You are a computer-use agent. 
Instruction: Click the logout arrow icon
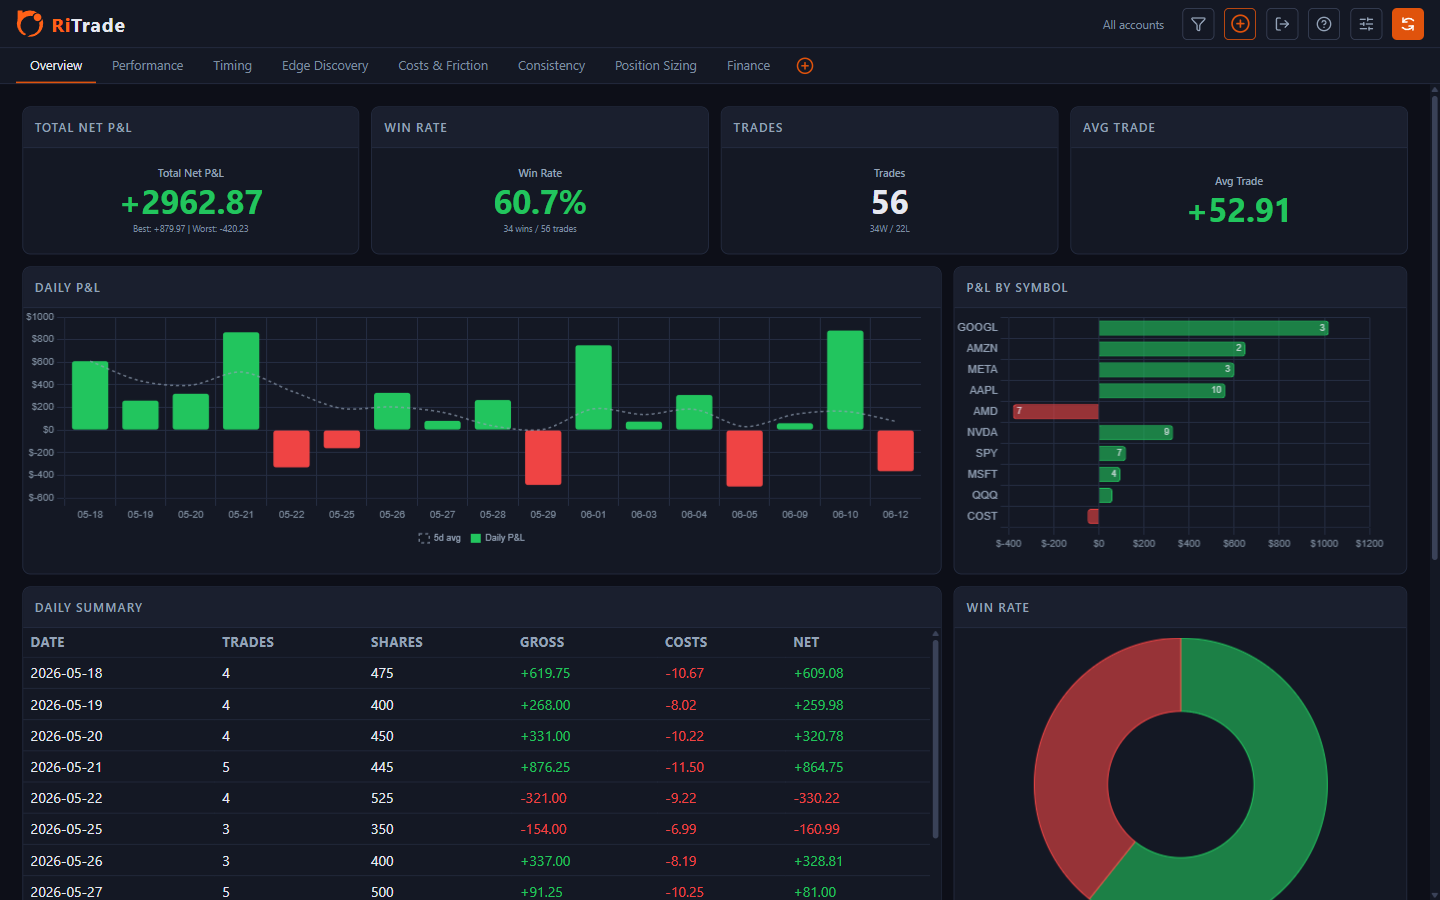1282,24
